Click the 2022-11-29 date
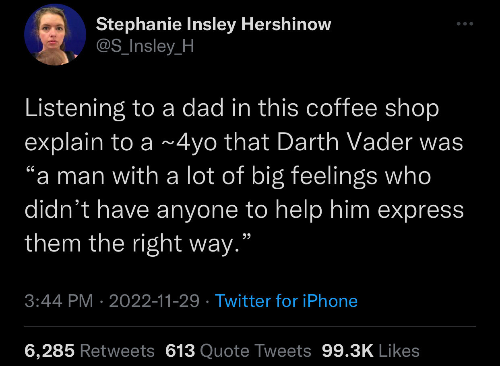The width and height of the screenshot is (500, 366). [154, 301]
